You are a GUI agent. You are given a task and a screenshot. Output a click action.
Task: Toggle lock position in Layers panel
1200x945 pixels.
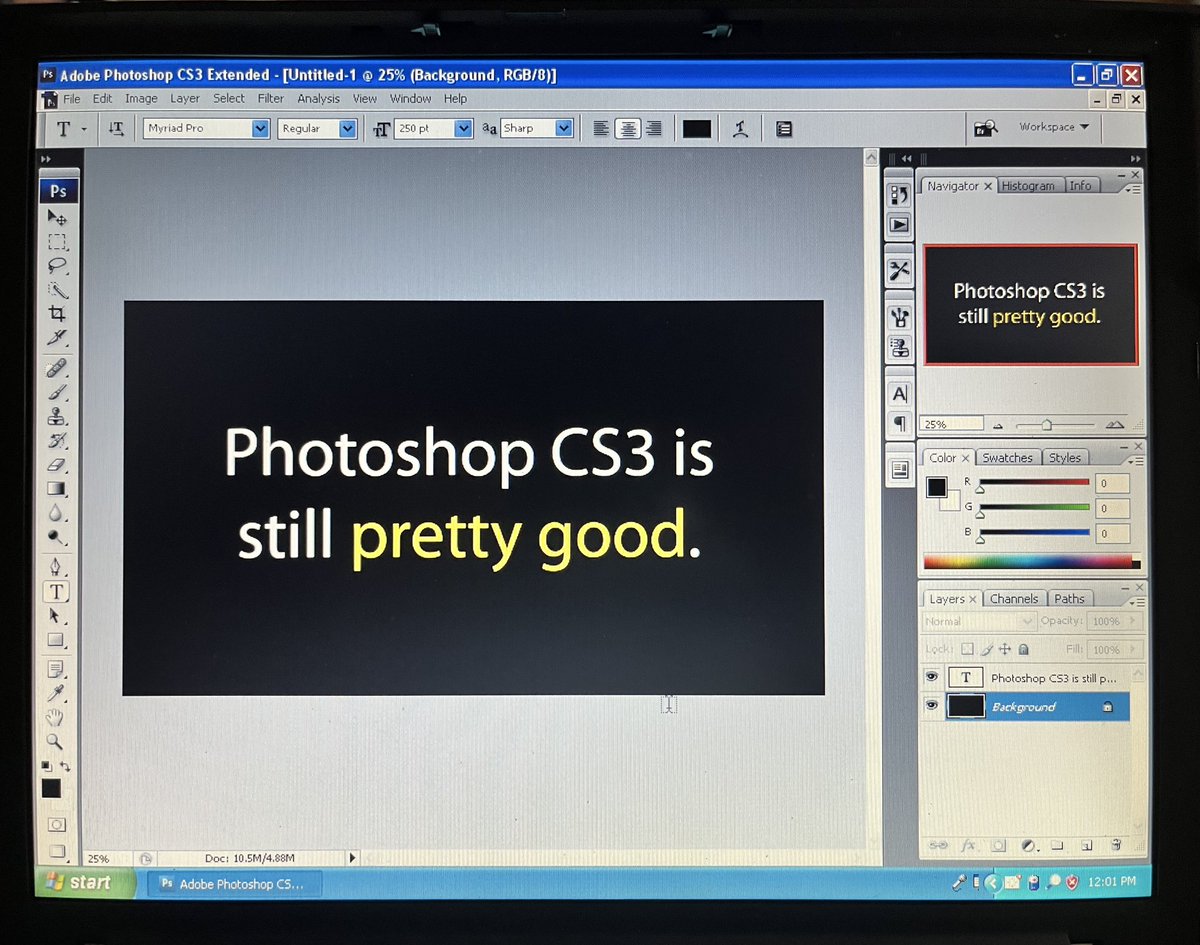tap(1005, 649)
